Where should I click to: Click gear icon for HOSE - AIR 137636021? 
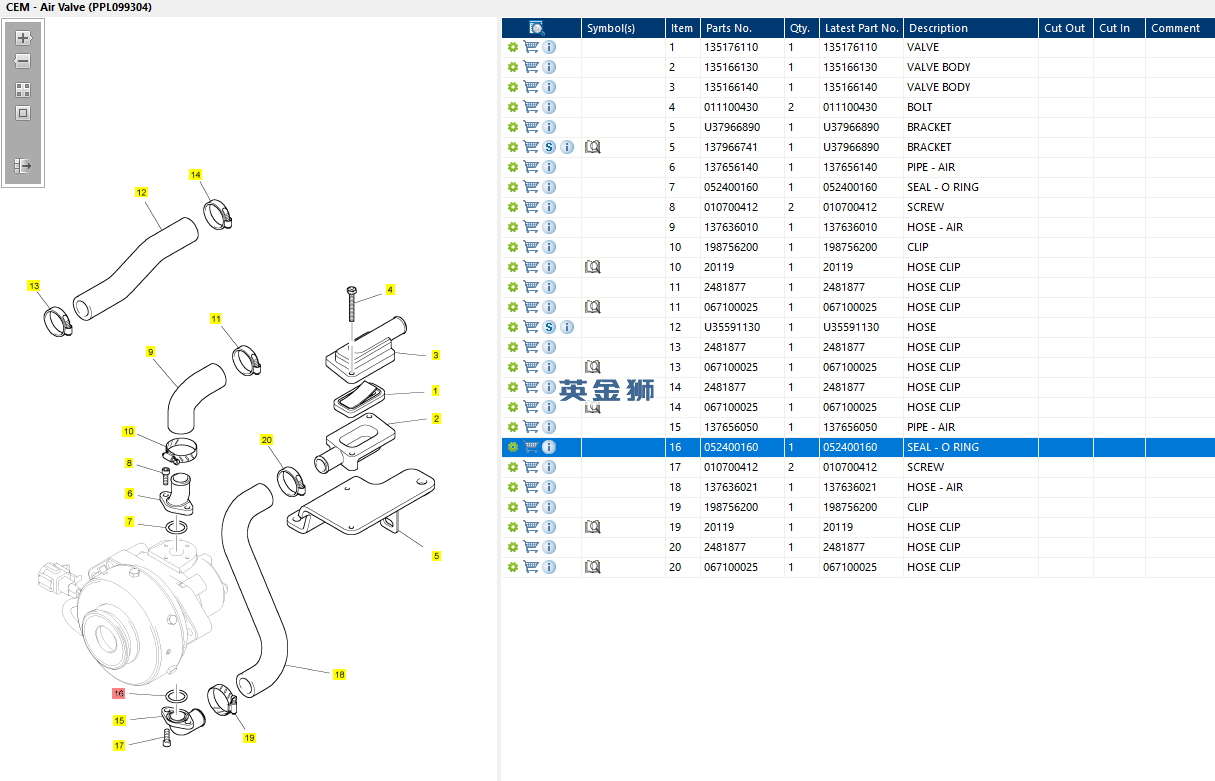[x=513, y=487]
